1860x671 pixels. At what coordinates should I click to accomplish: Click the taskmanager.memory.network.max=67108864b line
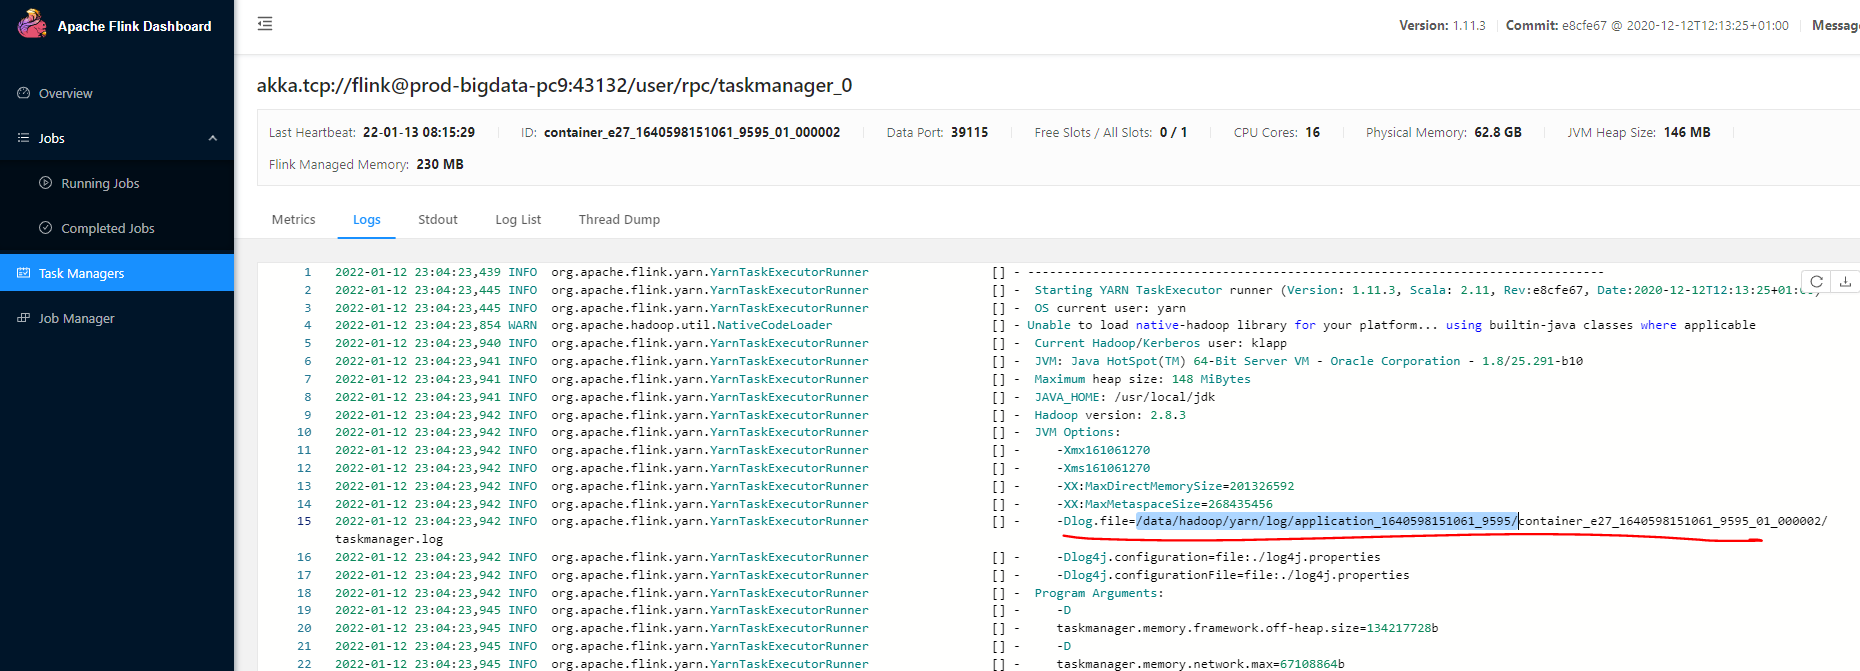tap(1201, 664)
